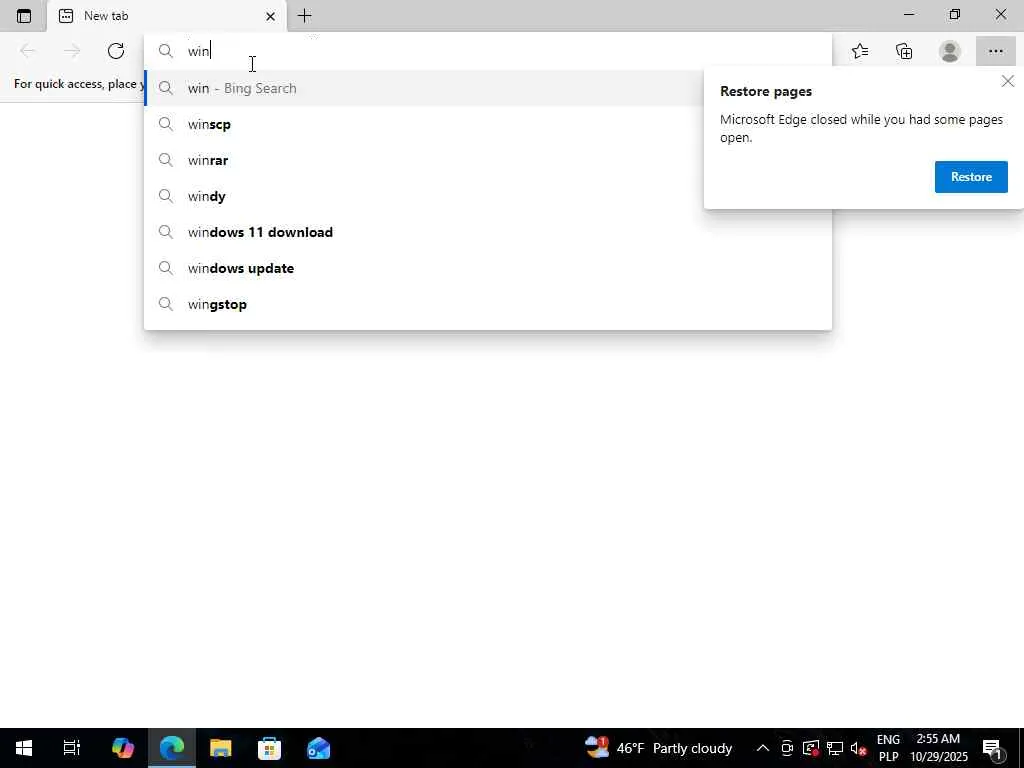Image resolution: width=1024 pixels, height=768 pixels.
Task: Open the Collections icon
Action: [x=904, y=51]
